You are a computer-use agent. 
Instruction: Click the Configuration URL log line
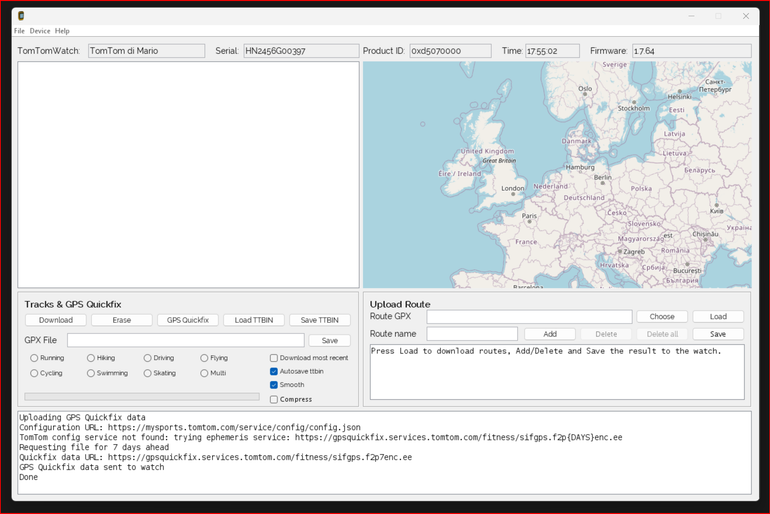pyautogui.click(x=190, y=428)
